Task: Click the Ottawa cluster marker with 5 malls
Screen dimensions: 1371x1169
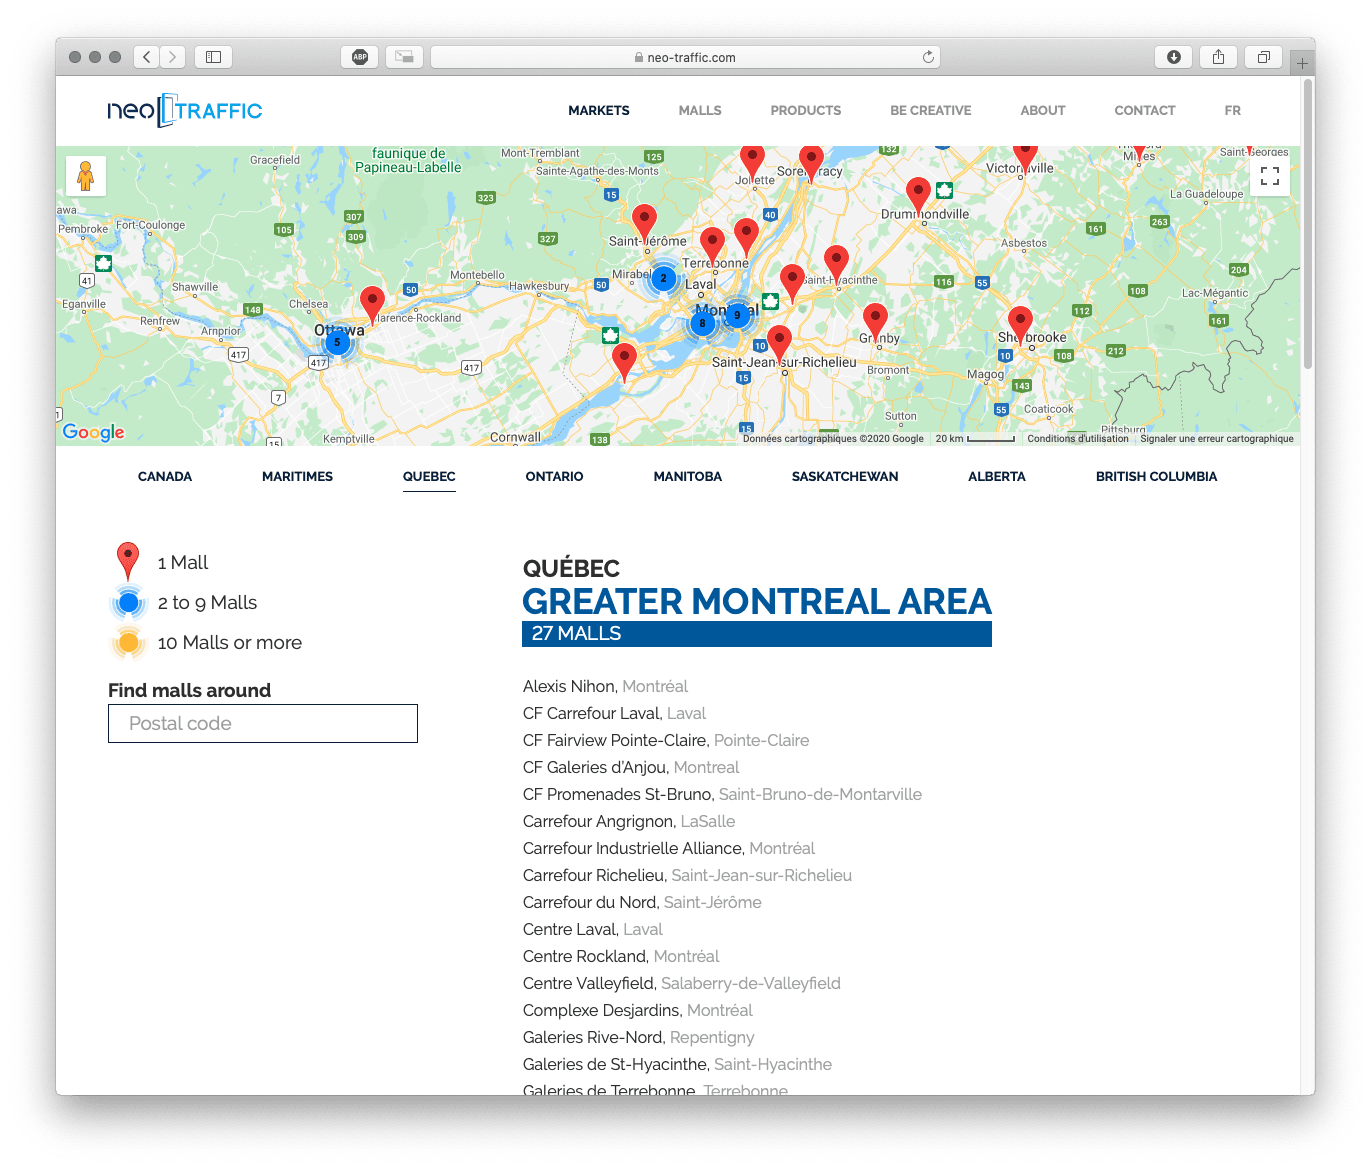Action: coord(337,343)
